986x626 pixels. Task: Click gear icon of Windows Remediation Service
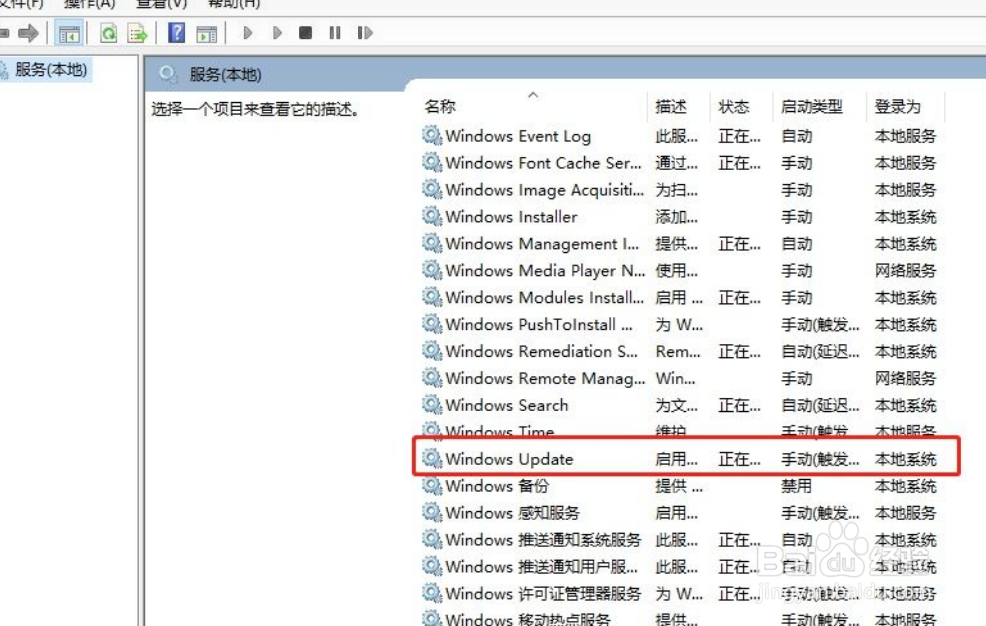[x=432, y=351]
